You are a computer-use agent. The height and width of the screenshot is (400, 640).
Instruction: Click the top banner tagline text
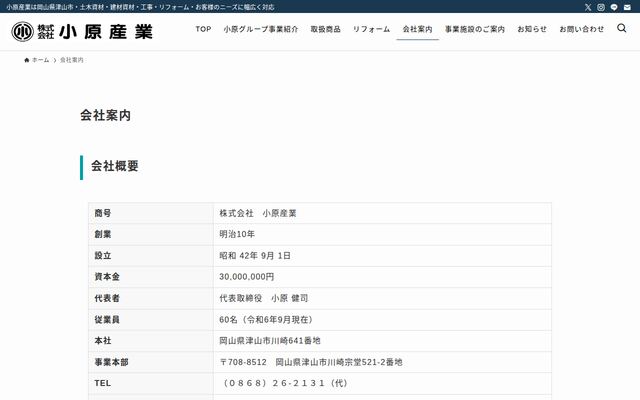[x=140, y=7]
